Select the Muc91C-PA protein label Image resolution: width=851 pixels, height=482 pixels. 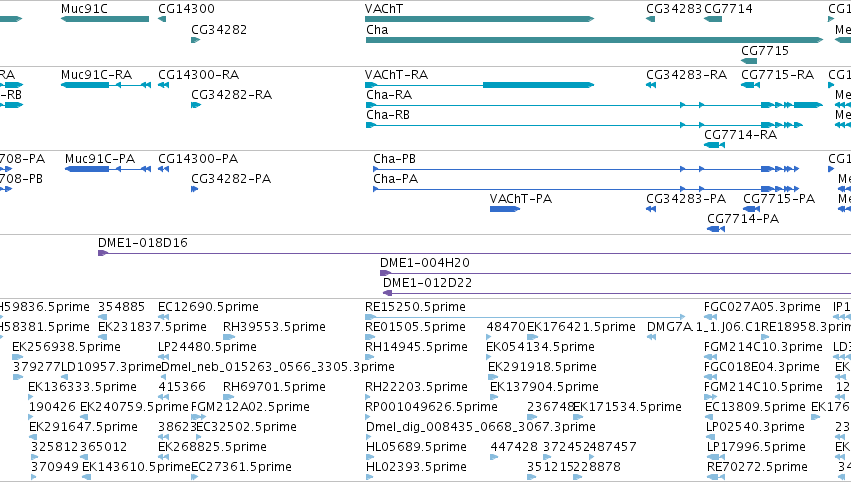[x=100, y=158]
